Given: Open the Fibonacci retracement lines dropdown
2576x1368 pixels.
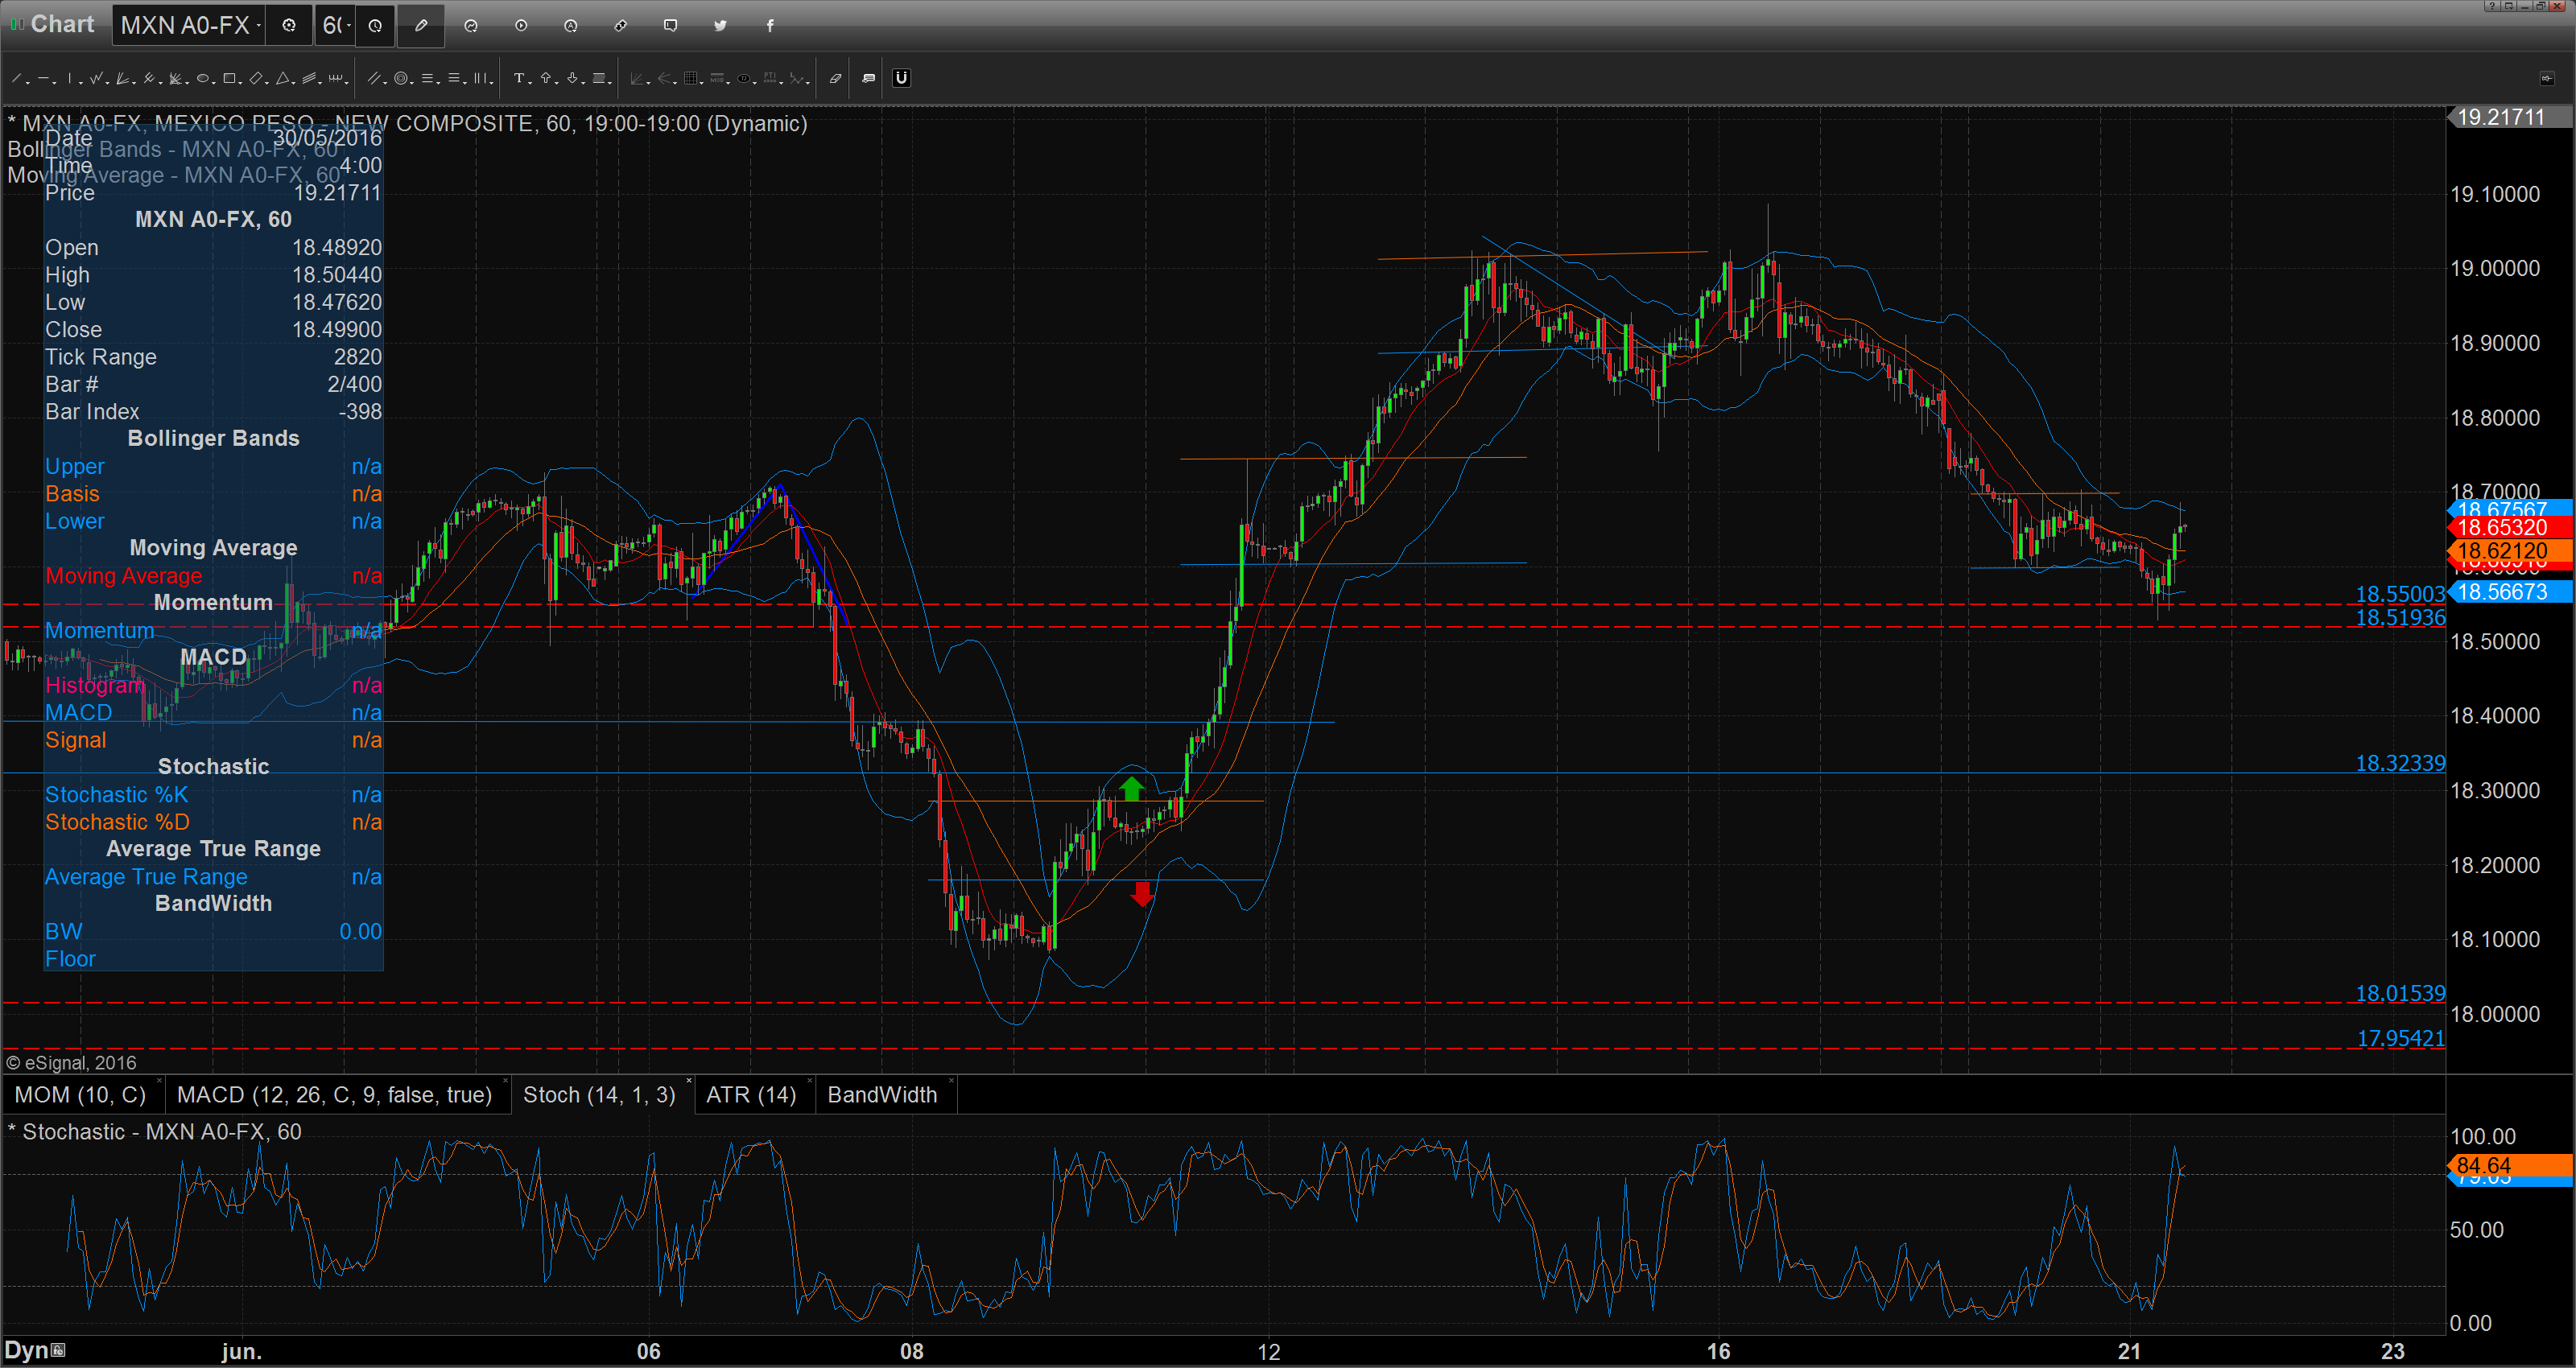Looking at the screenshot, I should tap(428, 78).
